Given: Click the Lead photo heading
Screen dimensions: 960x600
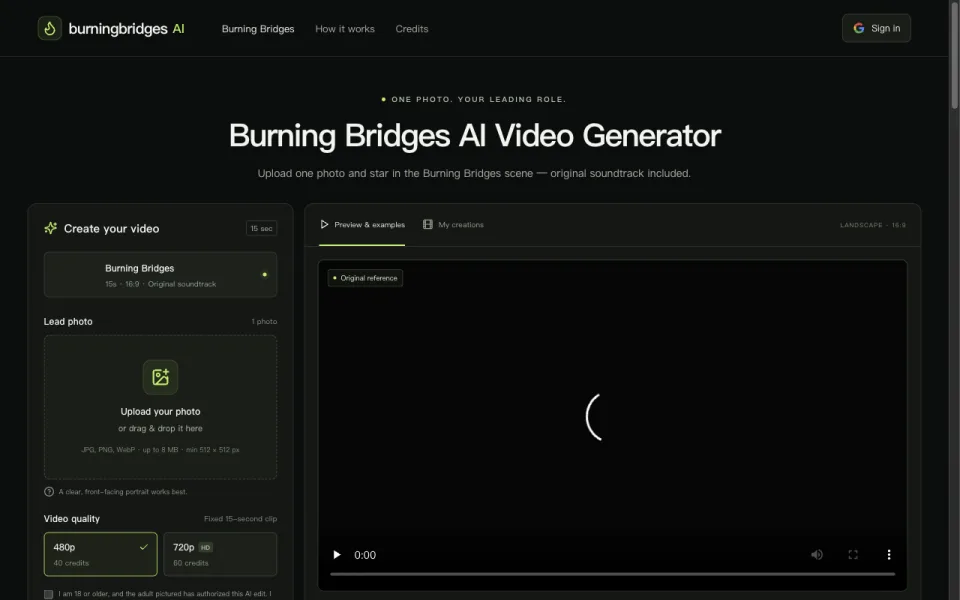Looking at the screenshot, I should (68, 321).
